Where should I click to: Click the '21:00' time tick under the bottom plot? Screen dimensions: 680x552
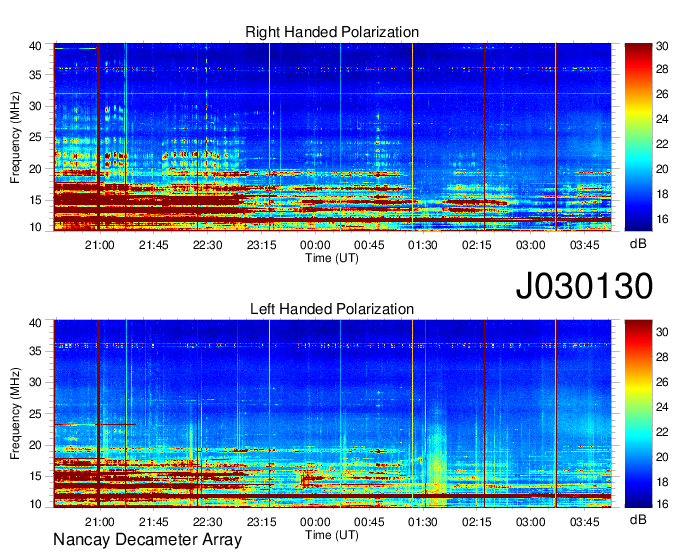[x=100, y=522]
